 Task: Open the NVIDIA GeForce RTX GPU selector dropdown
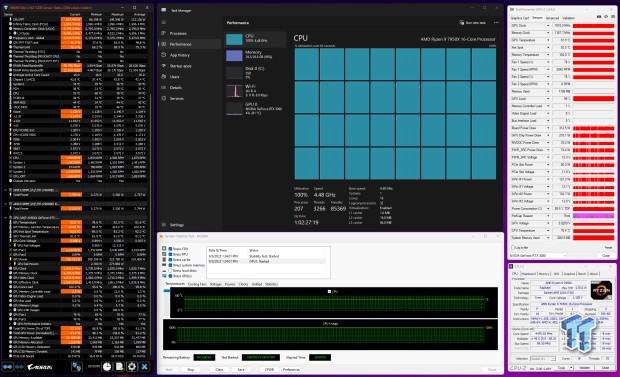[x=538, y=256]
